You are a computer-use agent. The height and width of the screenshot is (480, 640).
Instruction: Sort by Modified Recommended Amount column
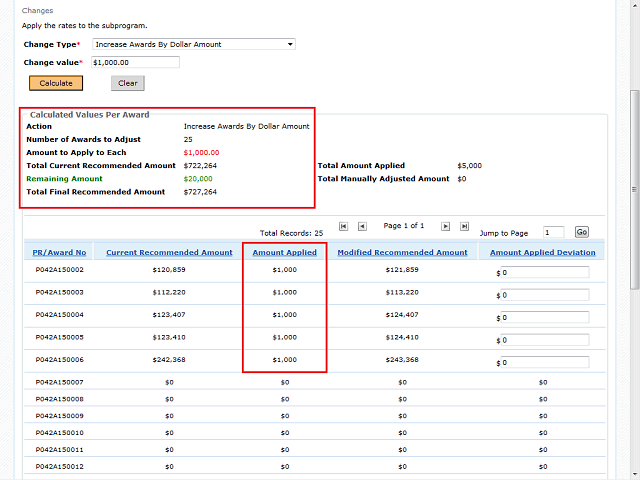click(402, 253)
